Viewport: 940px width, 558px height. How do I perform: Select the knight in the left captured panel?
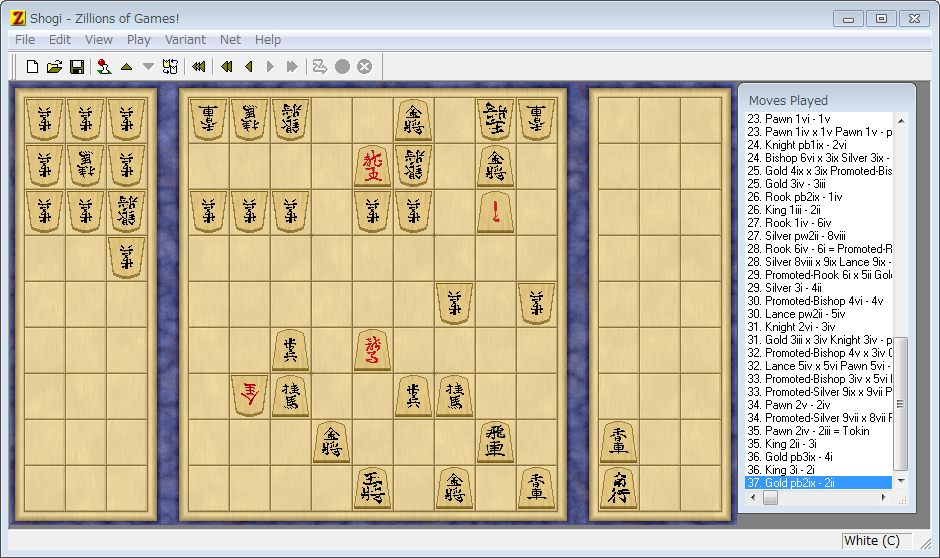tap(86, 165)
